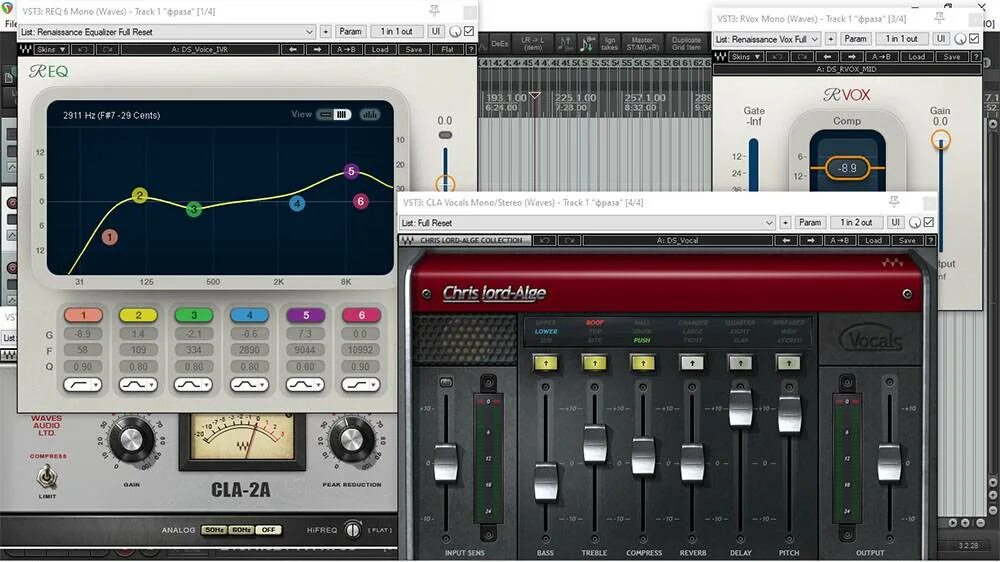Click Ign takes toolbar button
The image size is (1000, 562).
tap(610, 43)
